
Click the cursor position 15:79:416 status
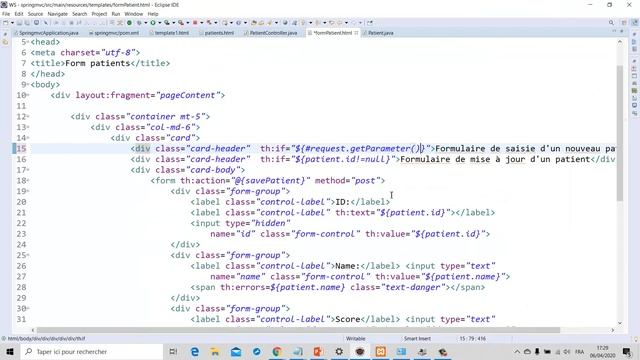472,338
